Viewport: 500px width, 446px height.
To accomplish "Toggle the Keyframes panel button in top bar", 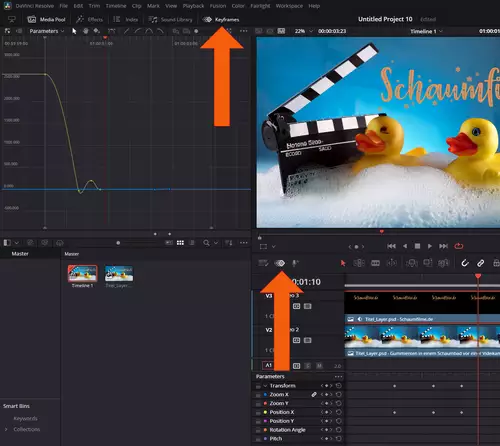I will (x=221, y=20).
